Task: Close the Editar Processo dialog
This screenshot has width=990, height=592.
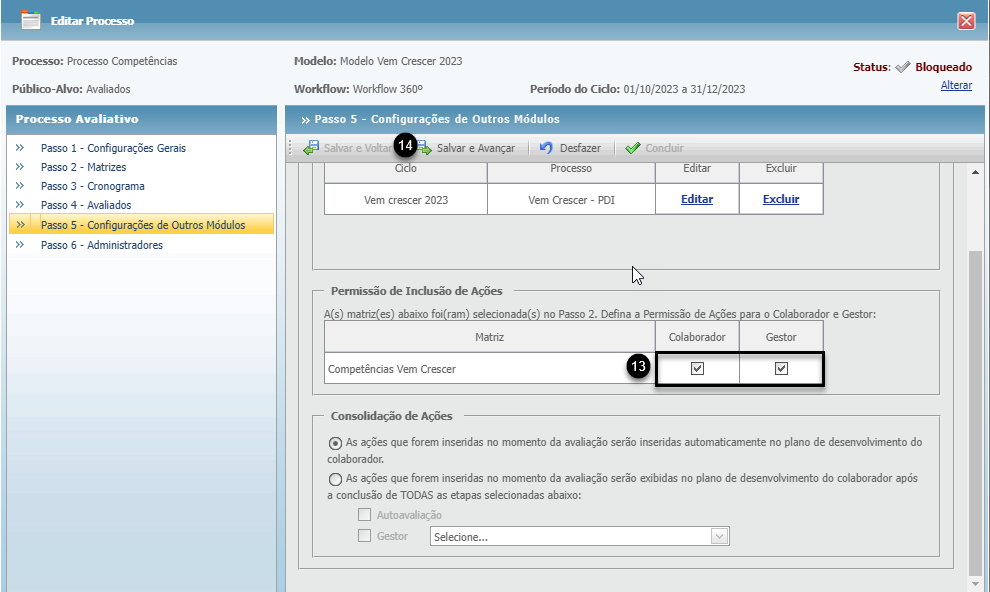Action: [x=966, y=21]
